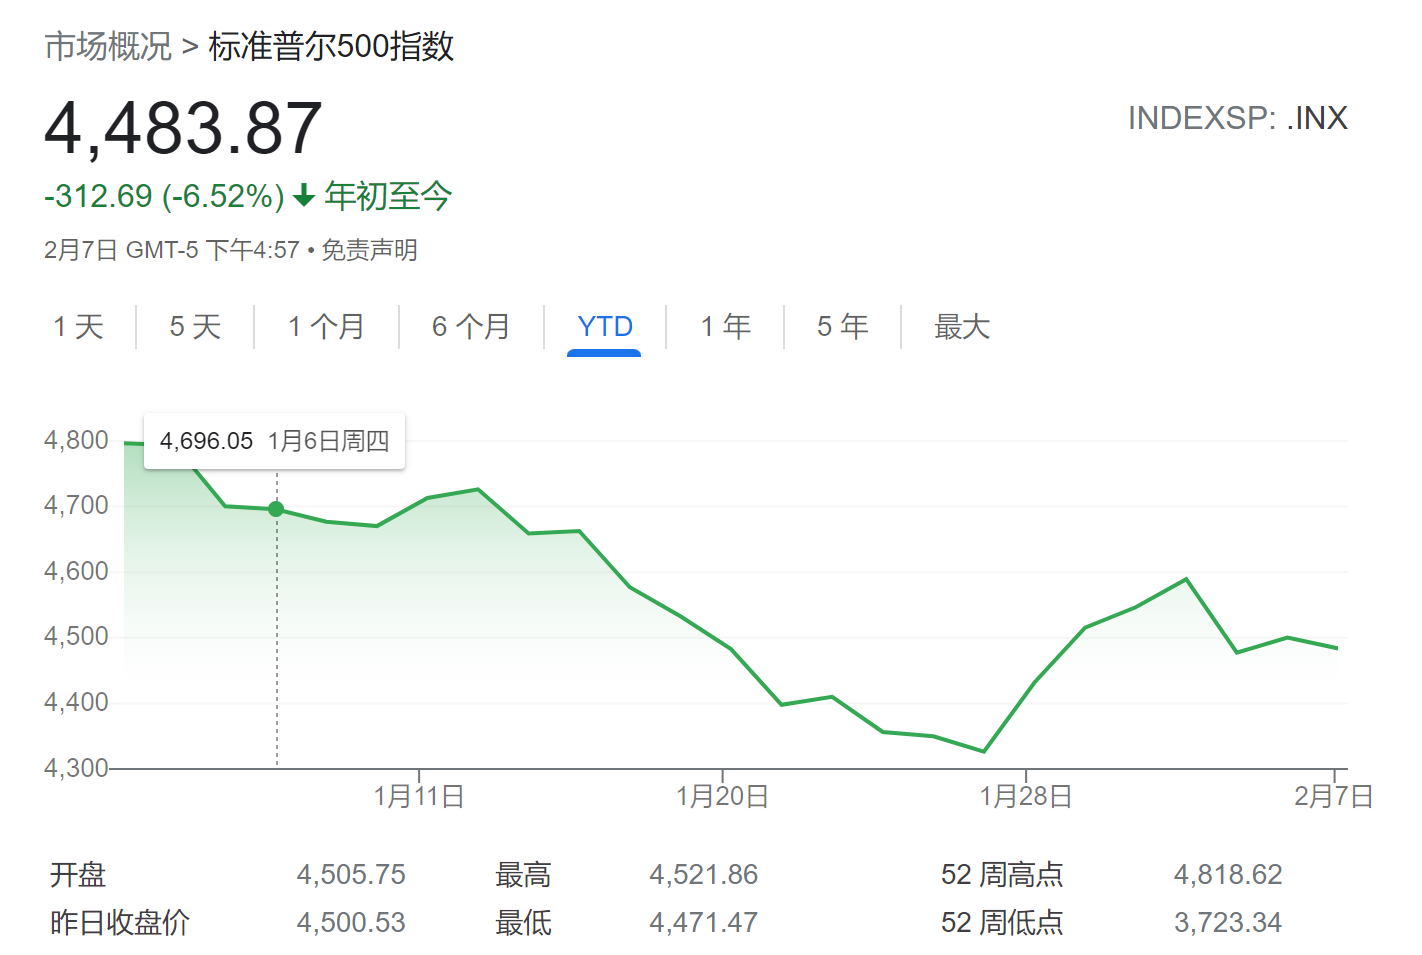
Task: Click the green down arrow icon
Action: pos(304,196)
